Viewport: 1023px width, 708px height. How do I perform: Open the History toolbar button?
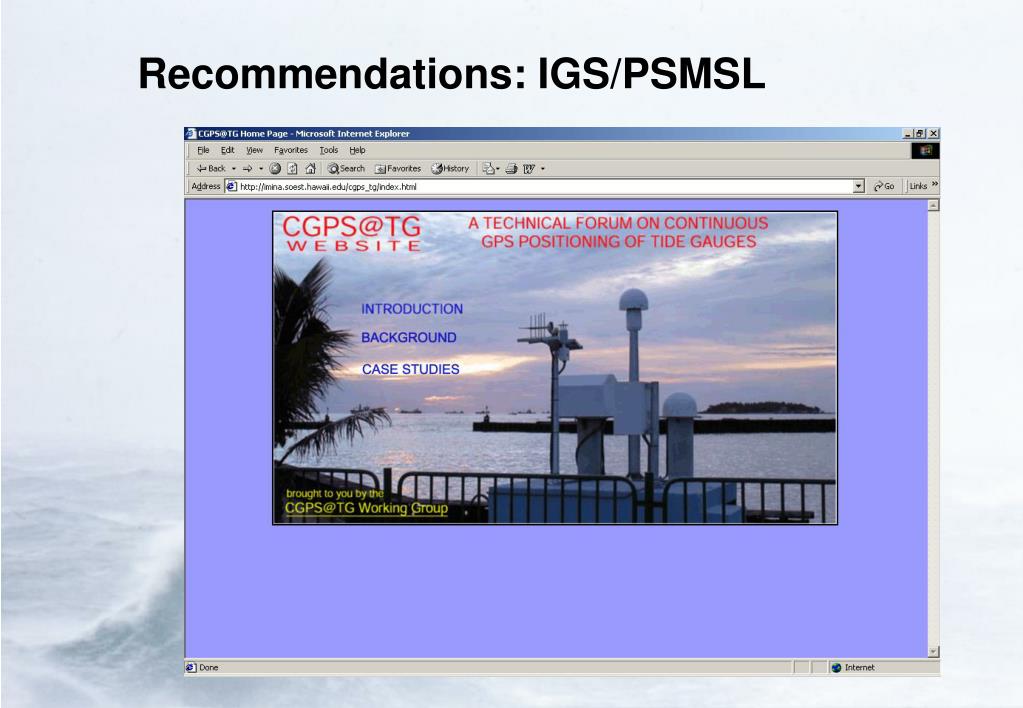click(450, 168)
